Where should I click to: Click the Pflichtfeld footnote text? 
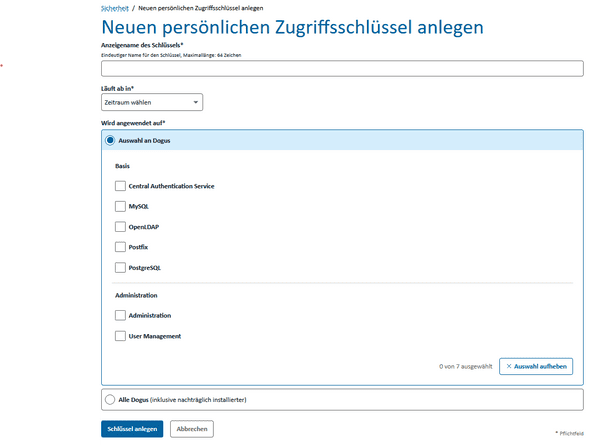pos(569,433)
